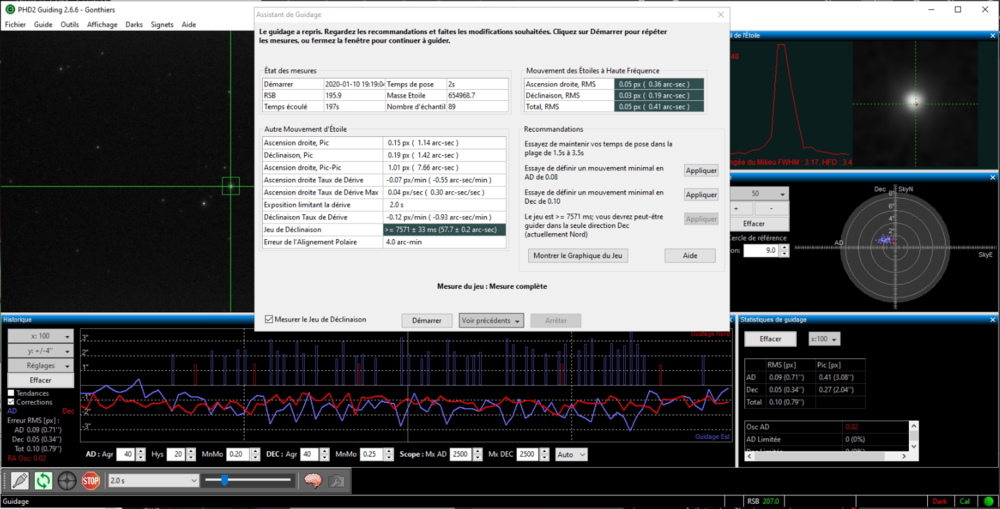Image resolution: width=1000 pixels, height=509 pixels.
Task: Click Montrer le Graphique du Jeu button
Action: pyautogui.click(x=578, y=255)
